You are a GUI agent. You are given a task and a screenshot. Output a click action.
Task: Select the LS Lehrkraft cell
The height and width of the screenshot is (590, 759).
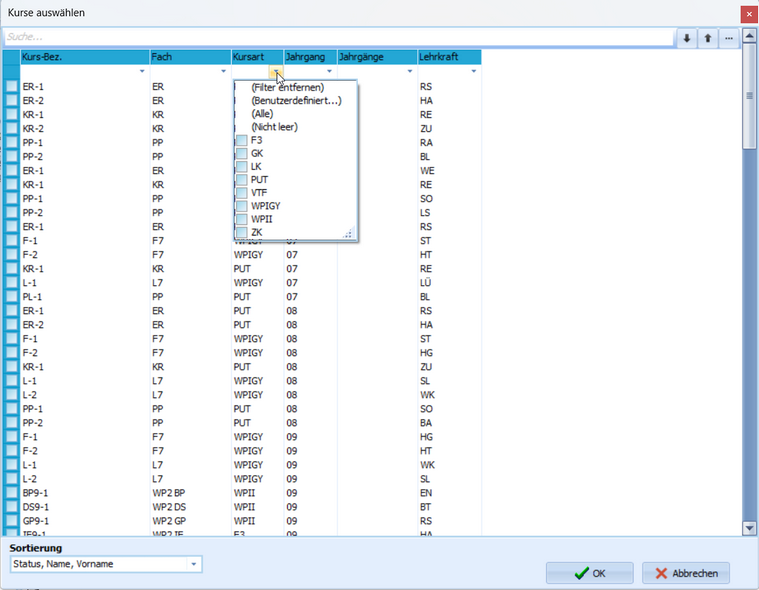(449, 213)
